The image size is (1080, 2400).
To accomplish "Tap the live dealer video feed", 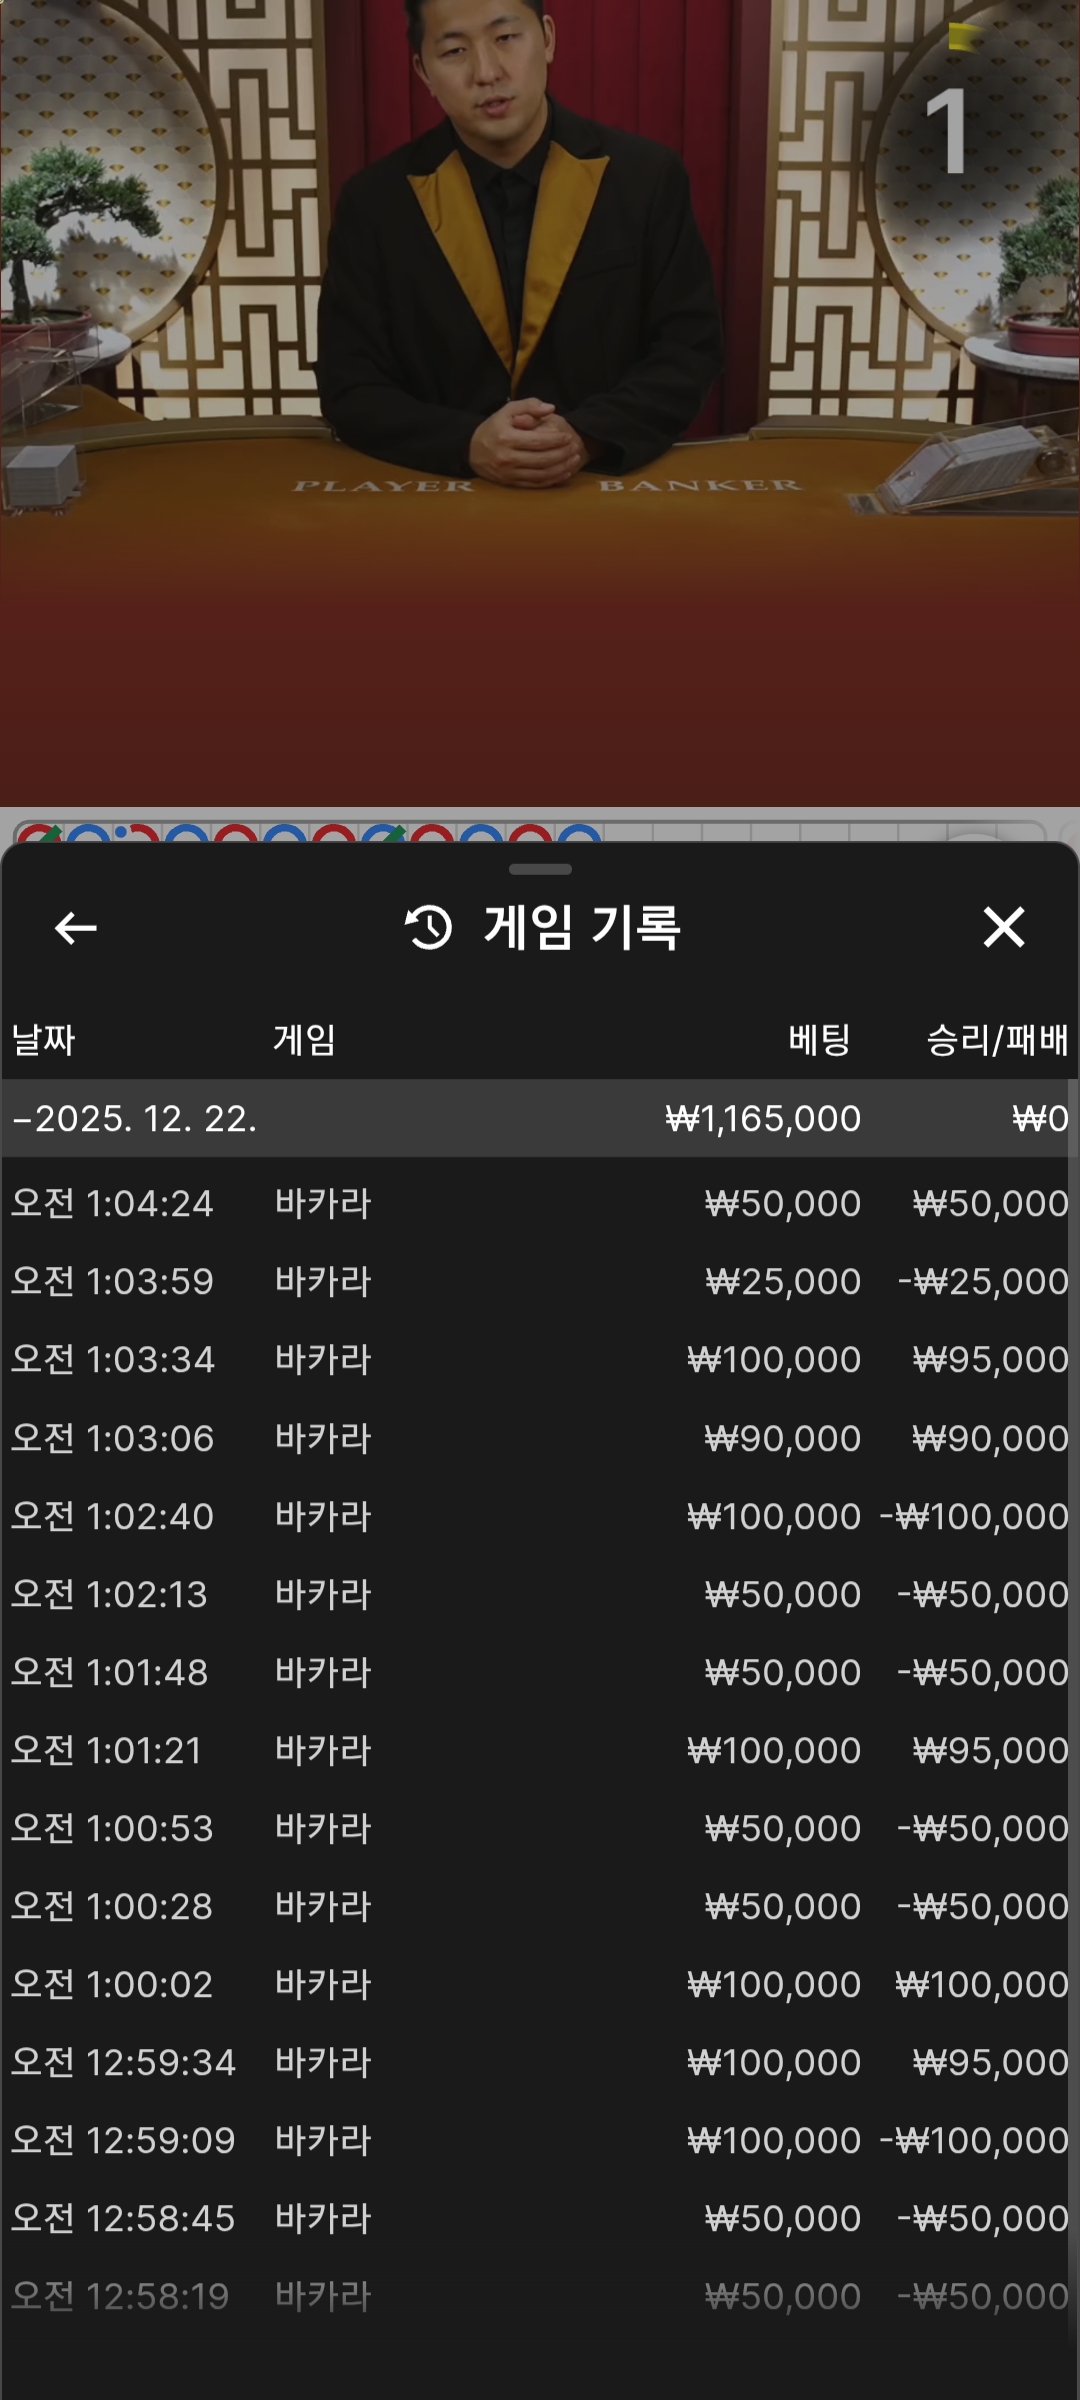I will coord(540,400).
